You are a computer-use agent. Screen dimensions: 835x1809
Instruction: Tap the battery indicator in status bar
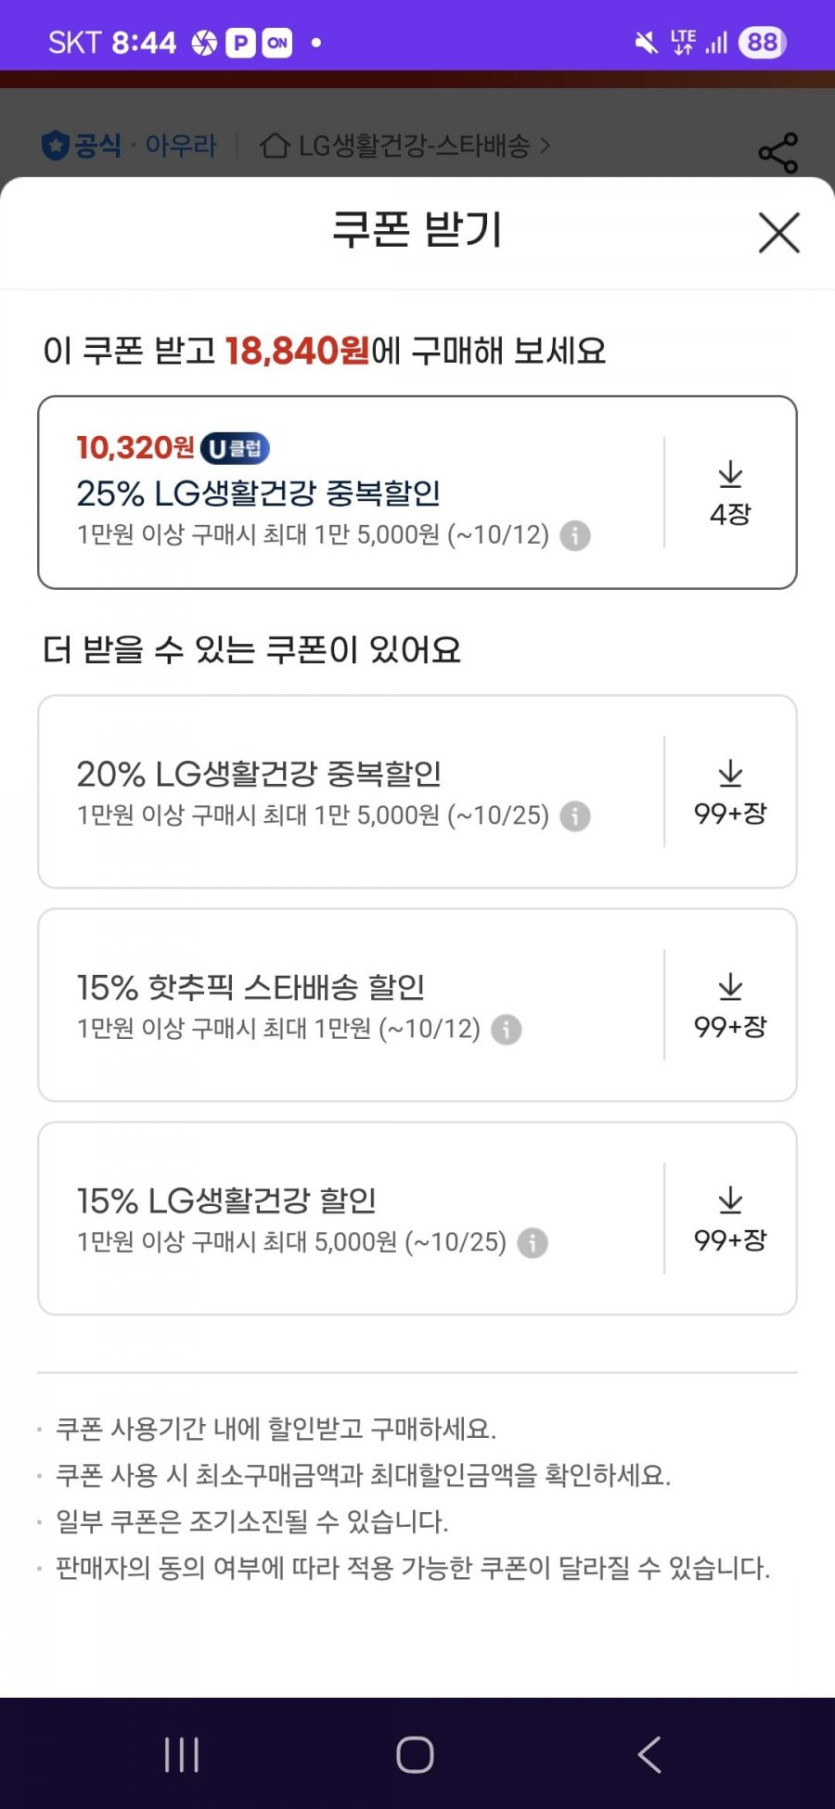tap(762, 42)
